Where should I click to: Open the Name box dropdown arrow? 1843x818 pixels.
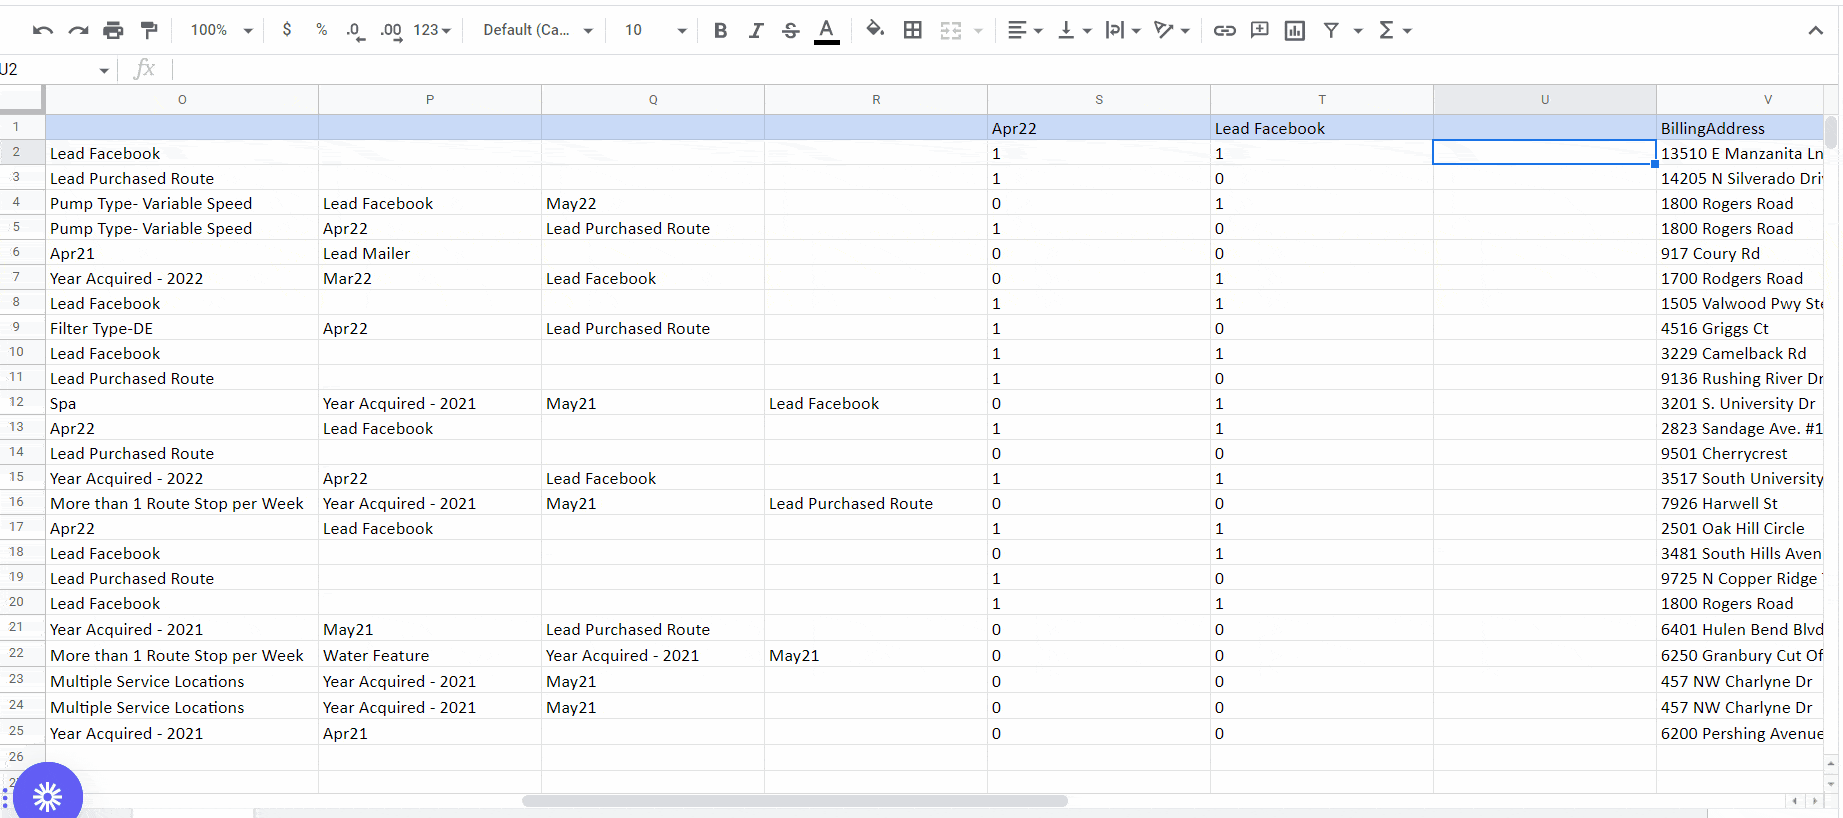pos(104,70)
